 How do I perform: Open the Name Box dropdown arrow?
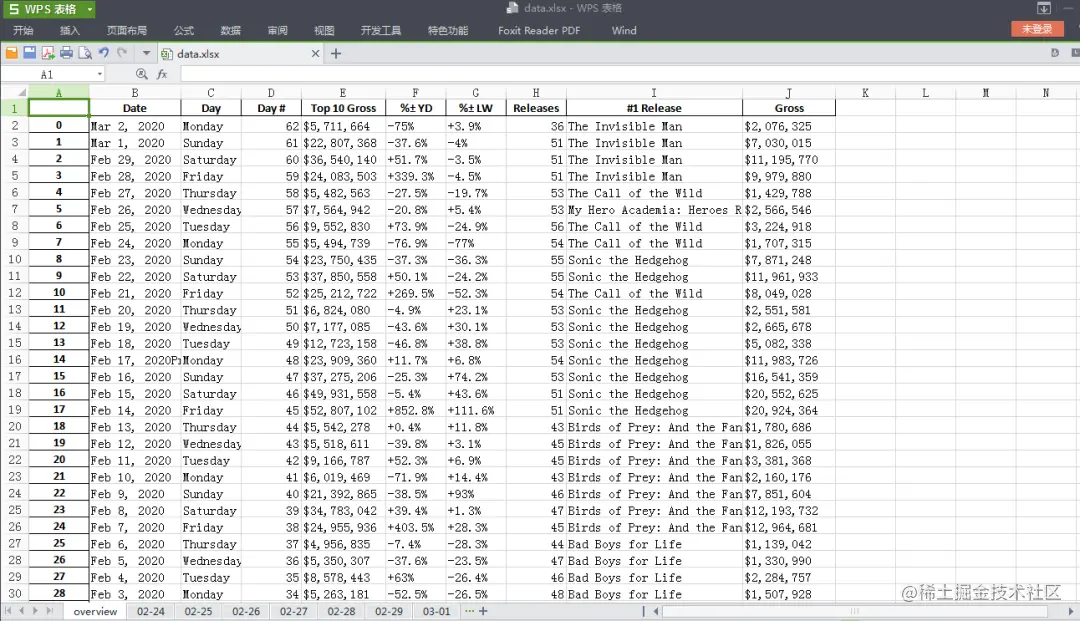[100, 74]
